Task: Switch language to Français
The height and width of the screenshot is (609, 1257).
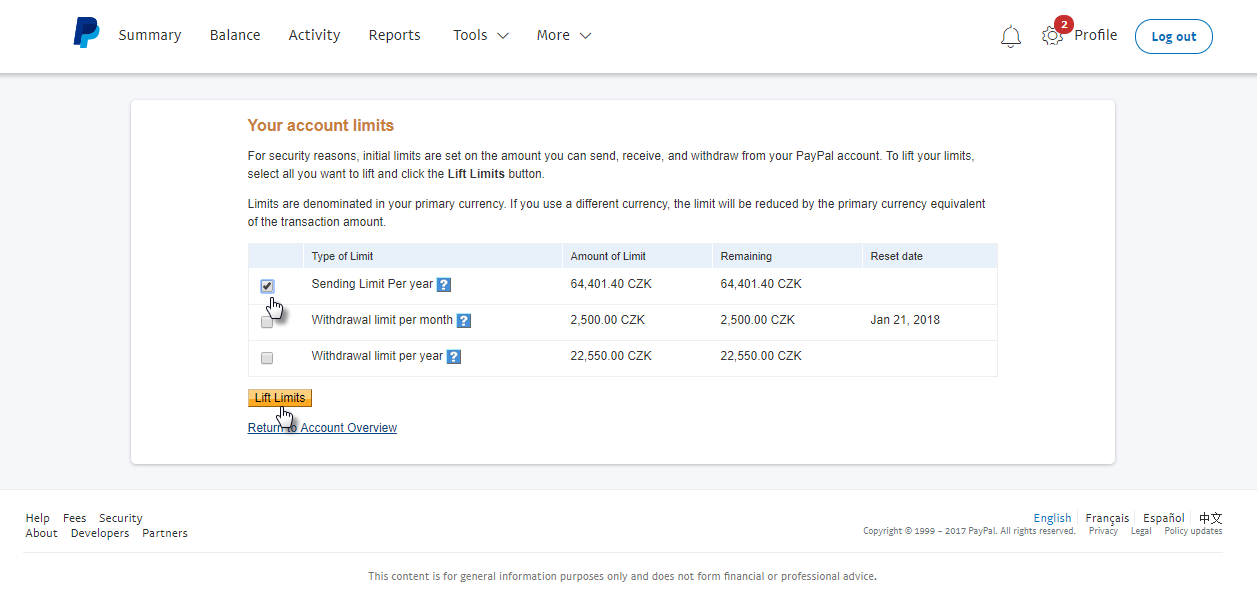Action: click(x=1106, y=518)
